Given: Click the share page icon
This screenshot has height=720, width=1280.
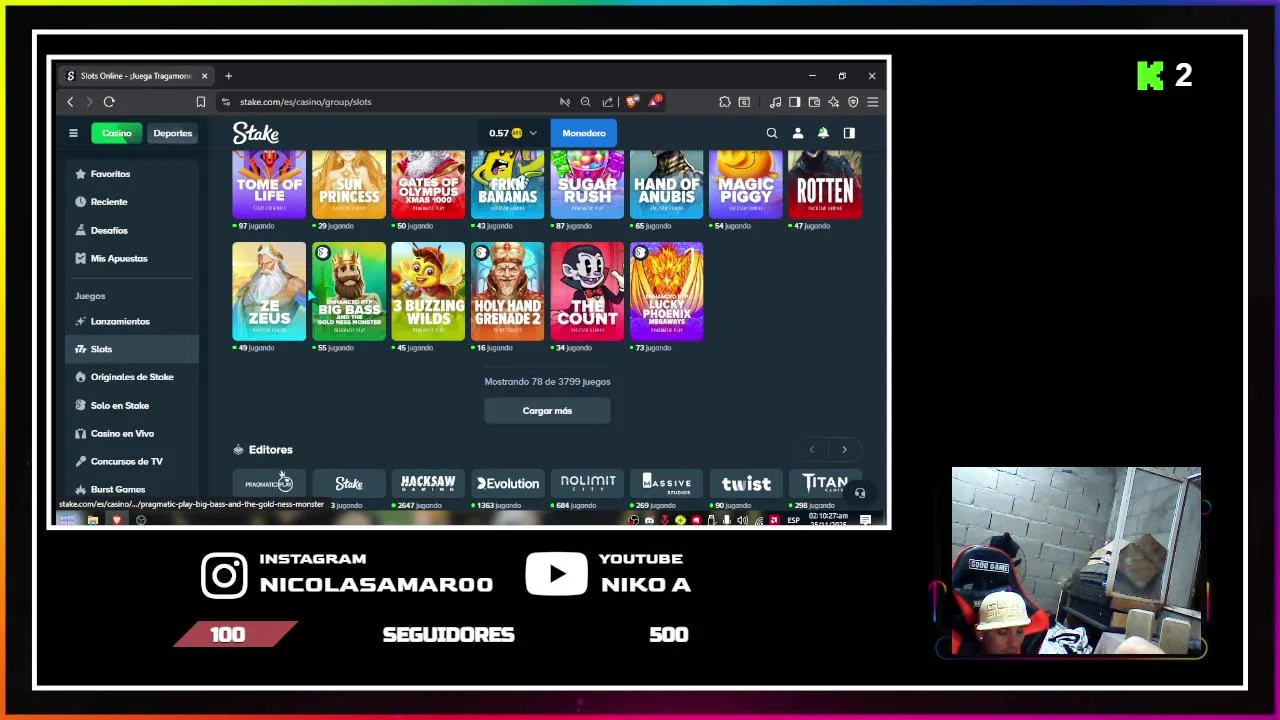Looking at the screenshot, I should pyautogui.click(x=607, y=102).
